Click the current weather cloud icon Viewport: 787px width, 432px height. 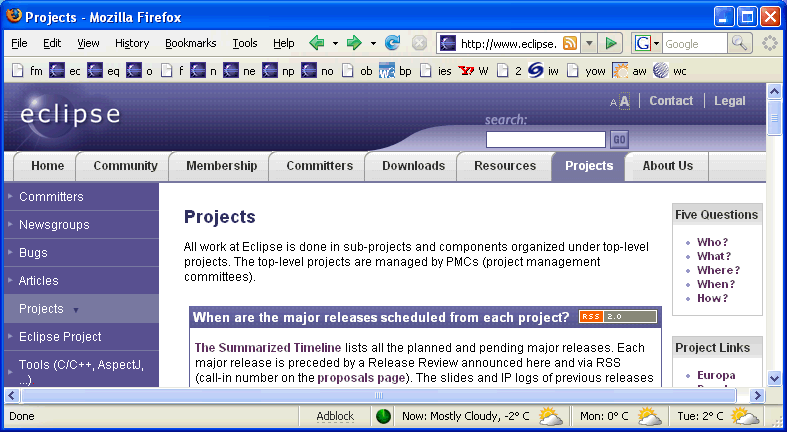pos(550,416)
